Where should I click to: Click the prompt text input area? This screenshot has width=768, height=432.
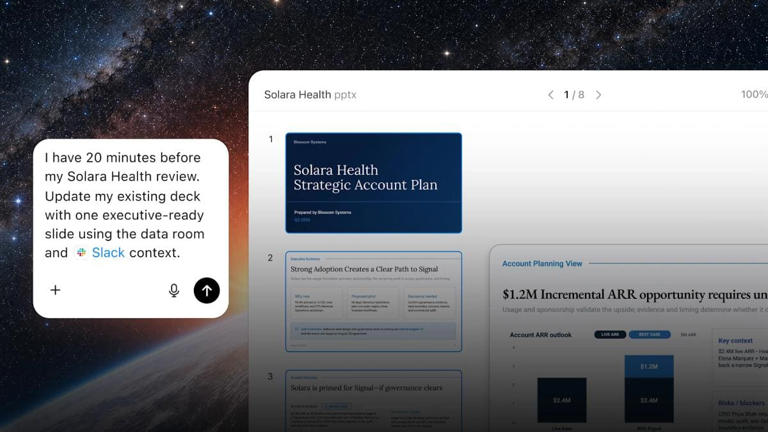point(125,205)
